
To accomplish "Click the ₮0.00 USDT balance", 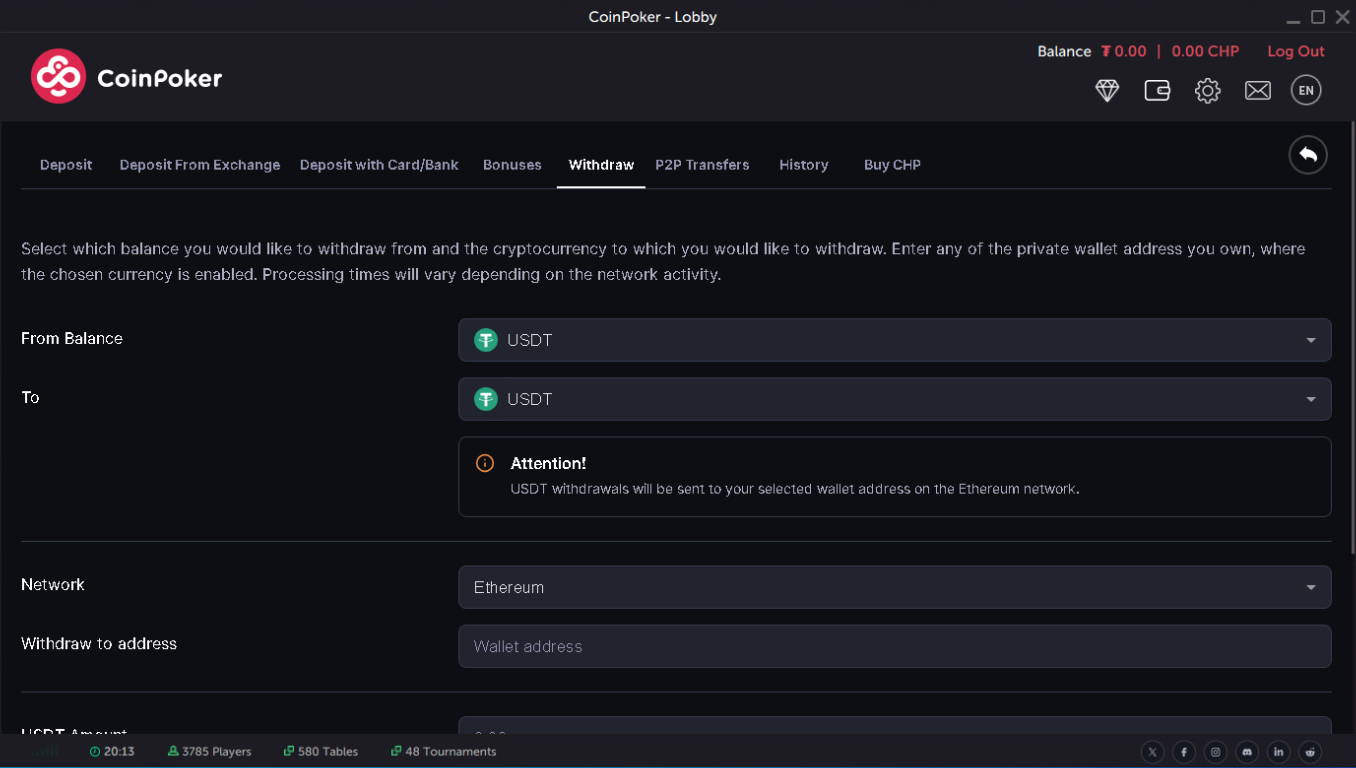I will [1124, 51].
